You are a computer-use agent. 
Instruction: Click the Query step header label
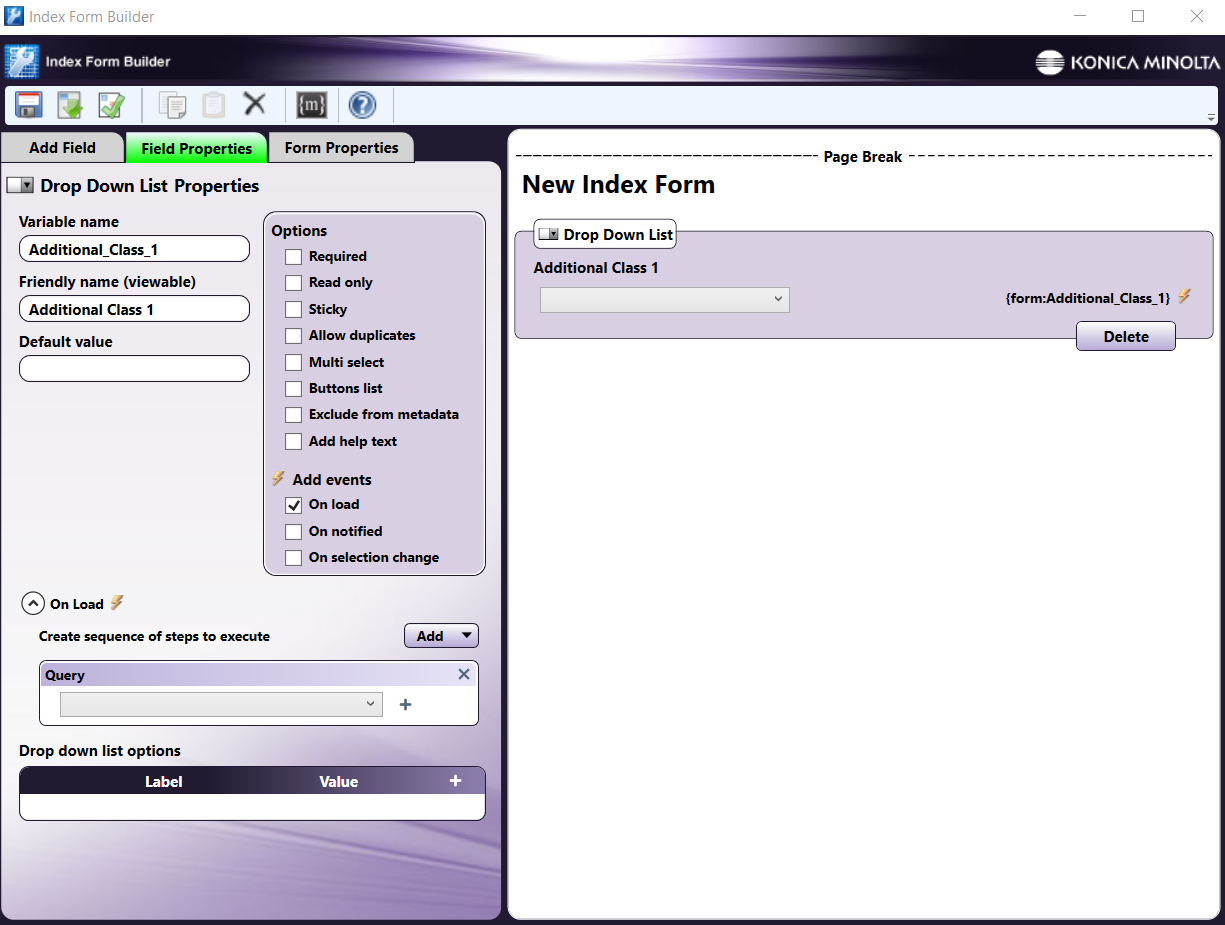coord(65,675)
